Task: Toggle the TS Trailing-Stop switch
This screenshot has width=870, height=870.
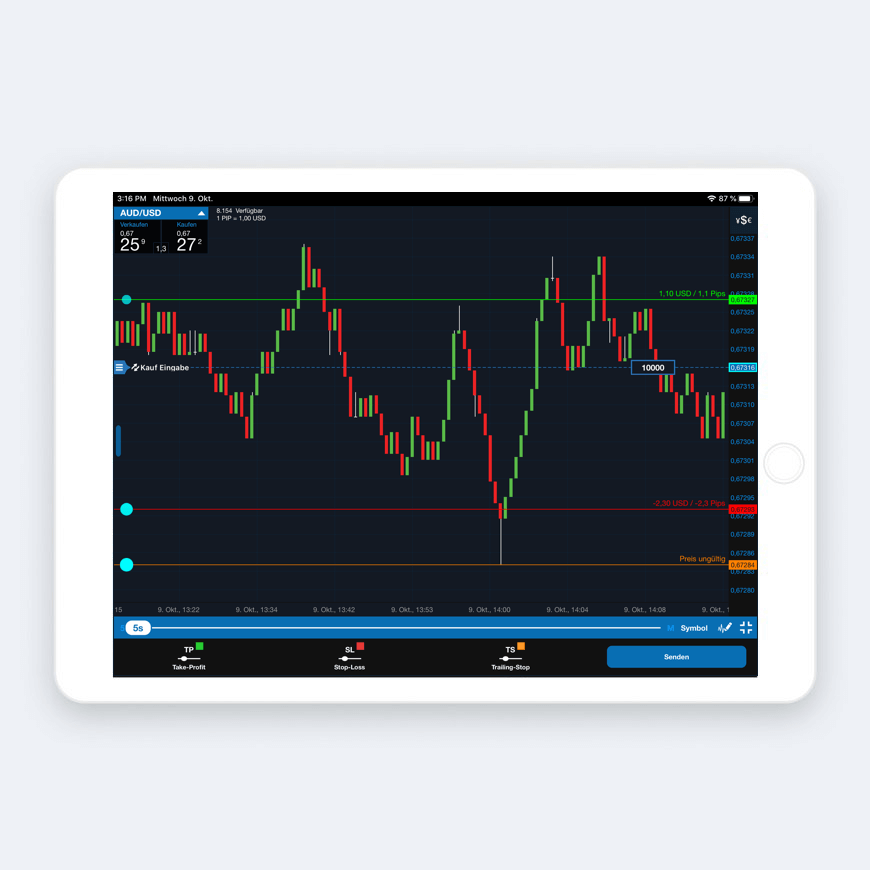Action: 510,658
